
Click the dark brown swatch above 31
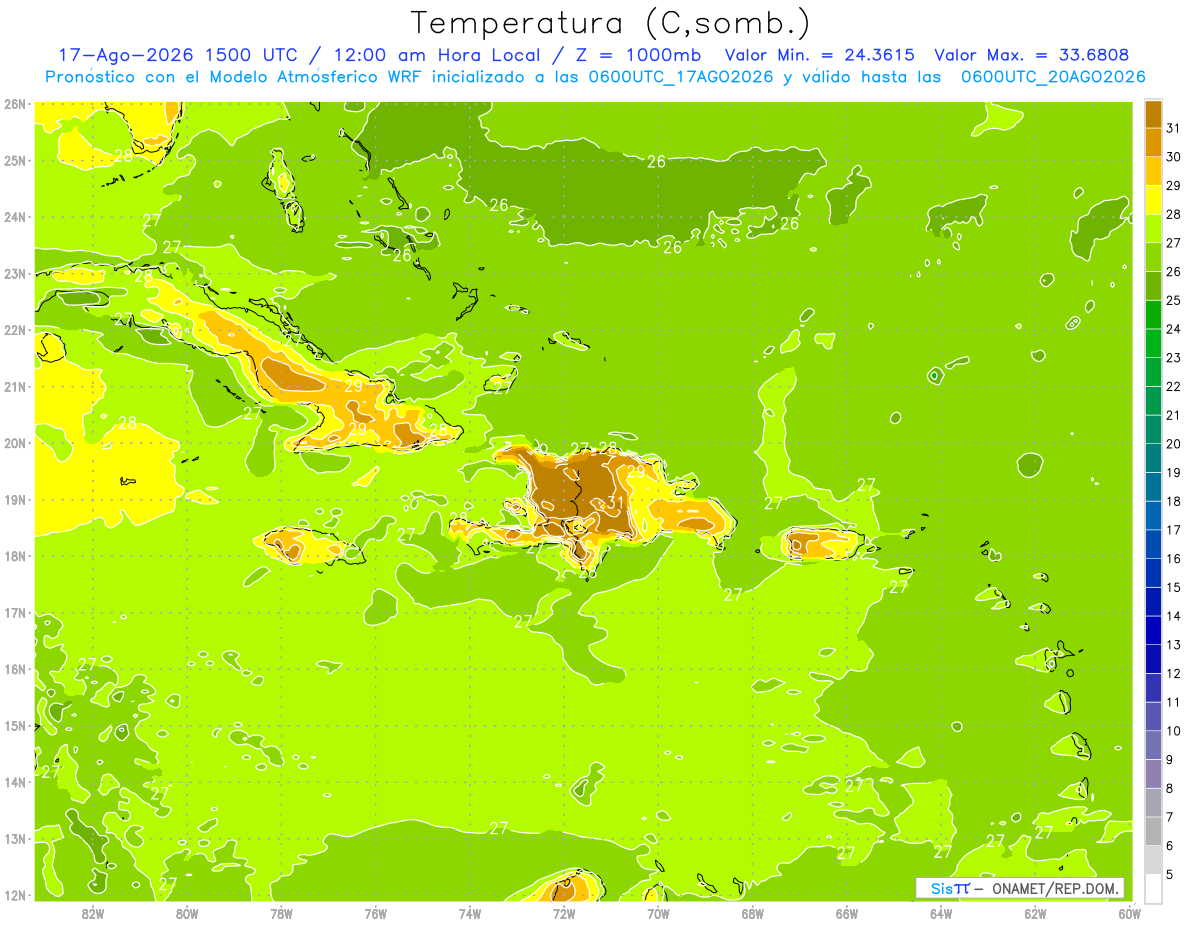click(1153, 114)
